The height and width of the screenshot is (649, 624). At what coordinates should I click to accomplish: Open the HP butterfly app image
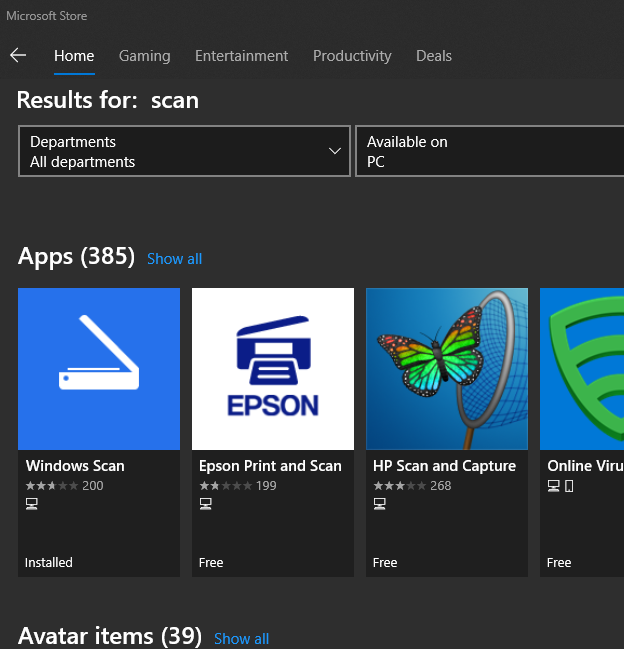click(447, 369)
